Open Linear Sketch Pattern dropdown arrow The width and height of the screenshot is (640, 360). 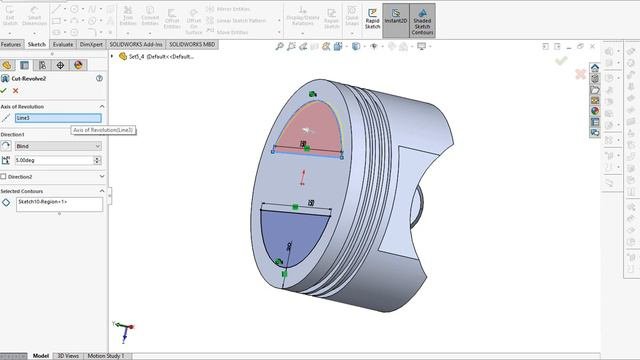click(279, 20)
